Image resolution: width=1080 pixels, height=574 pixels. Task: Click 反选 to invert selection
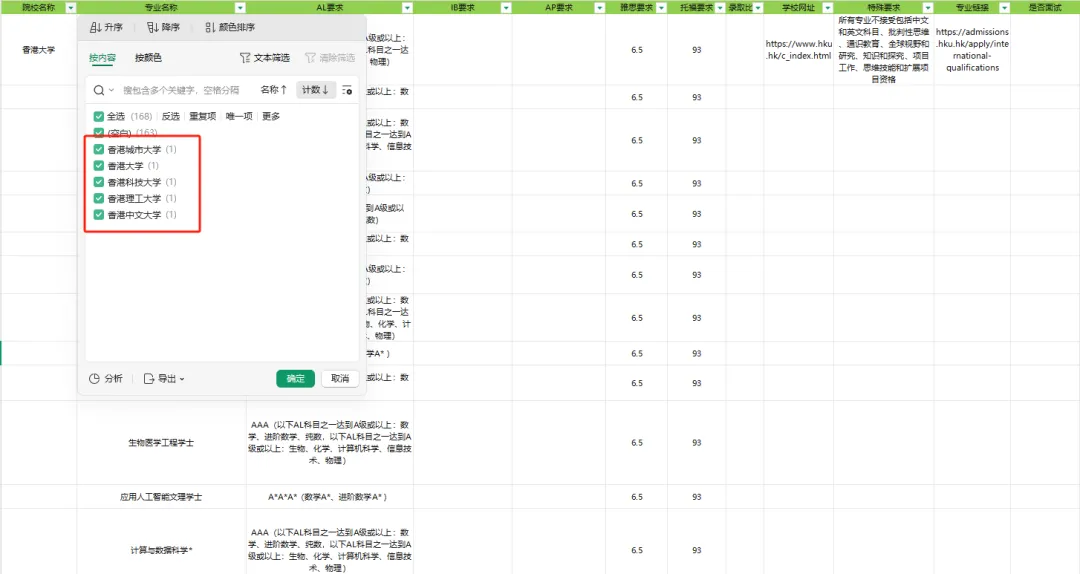170,116
